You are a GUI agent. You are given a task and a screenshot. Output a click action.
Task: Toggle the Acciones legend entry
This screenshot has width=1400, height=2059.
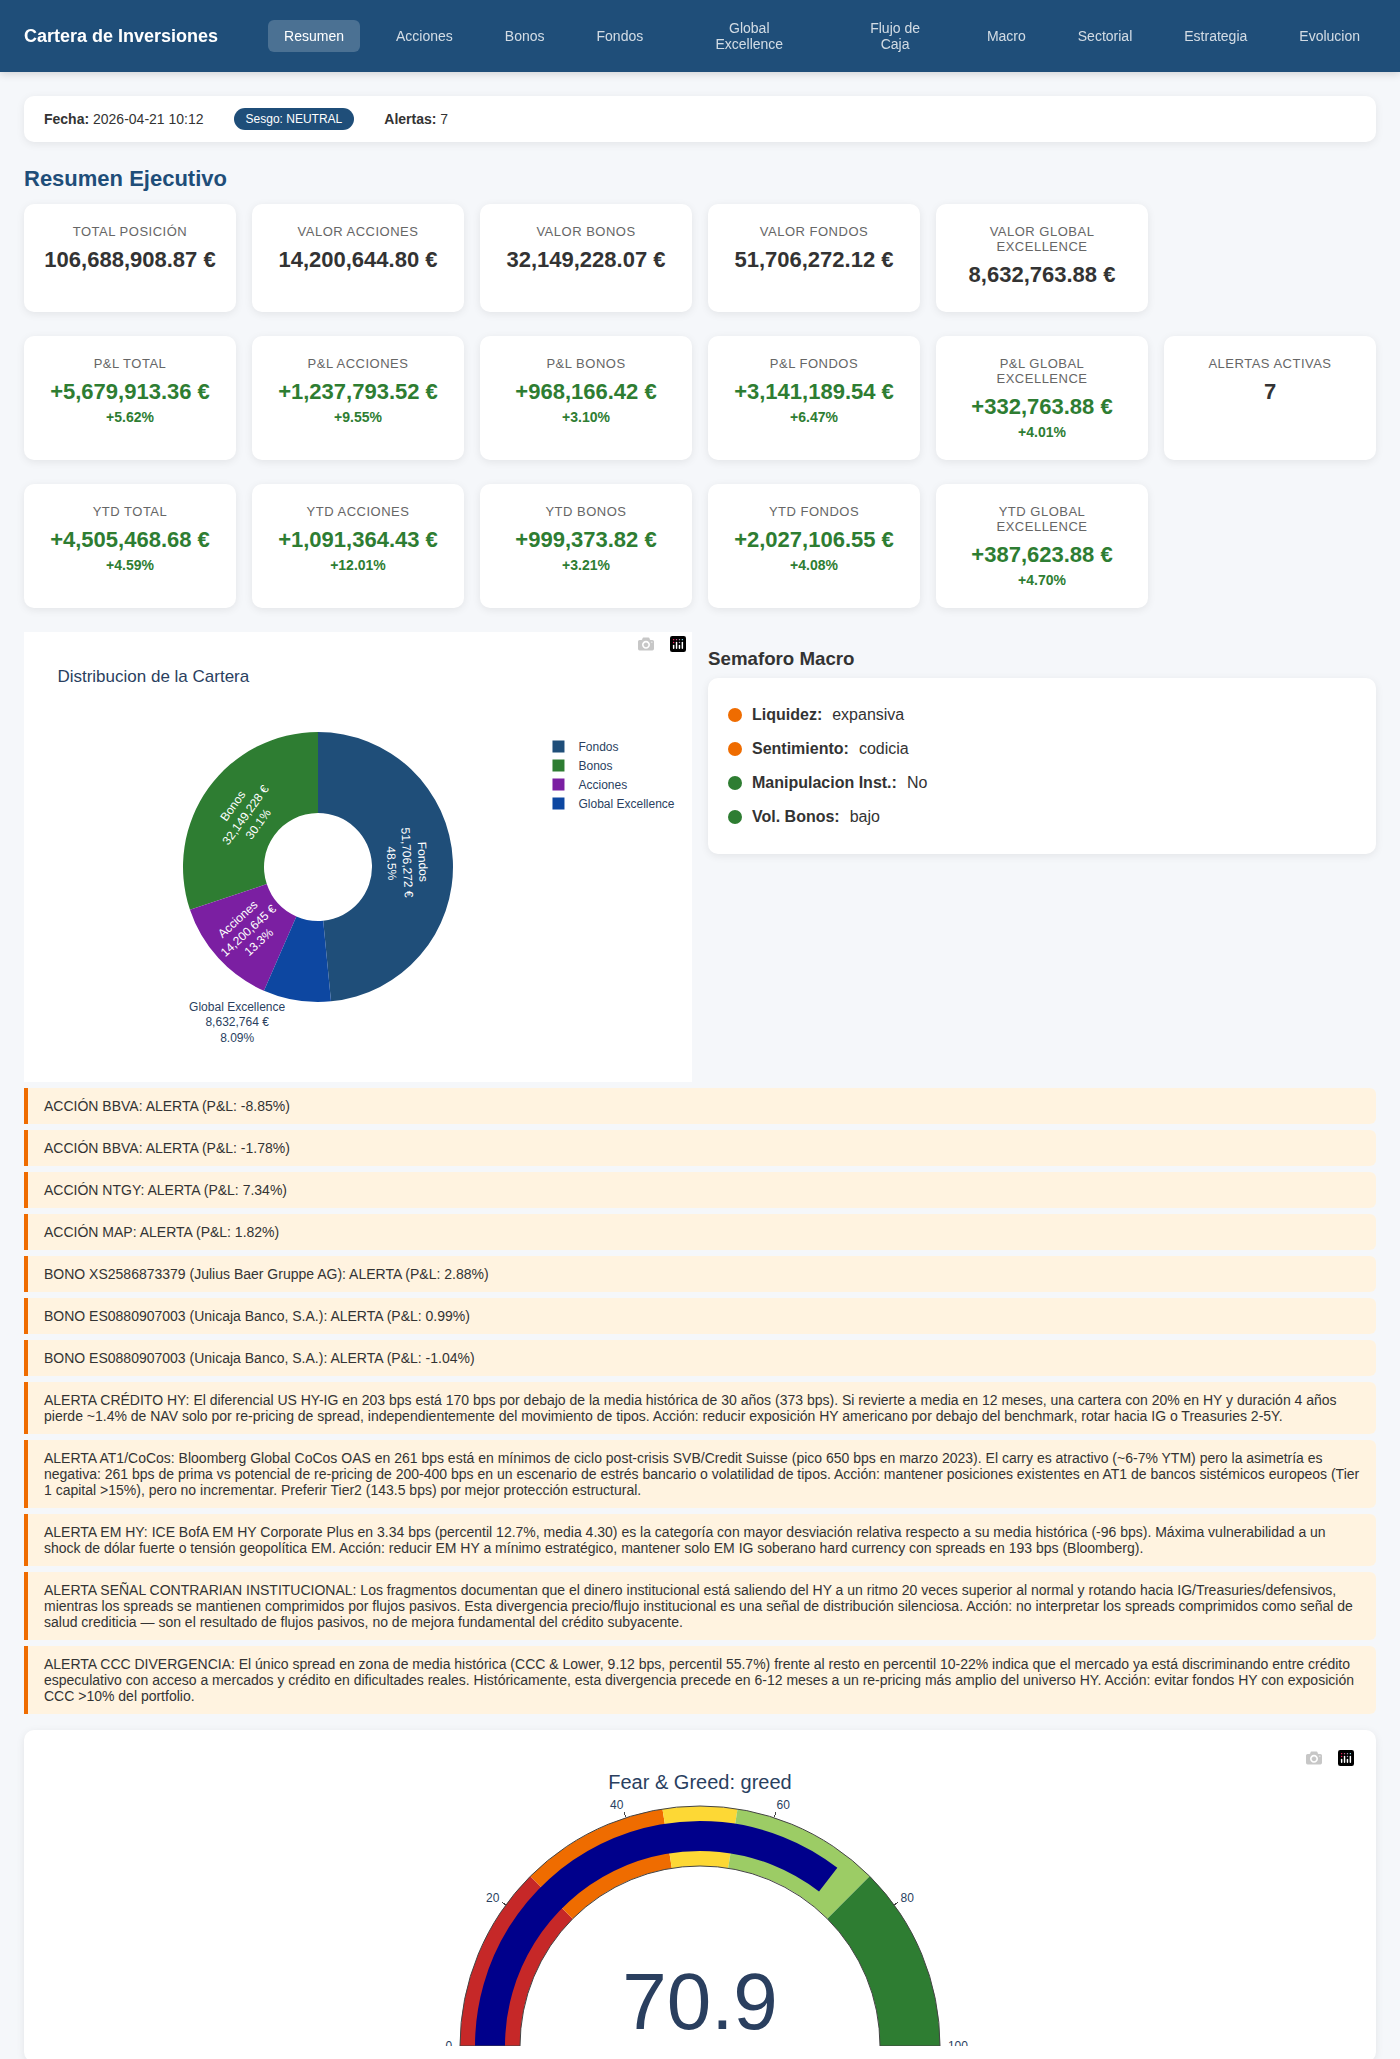[x=602, y=785]
